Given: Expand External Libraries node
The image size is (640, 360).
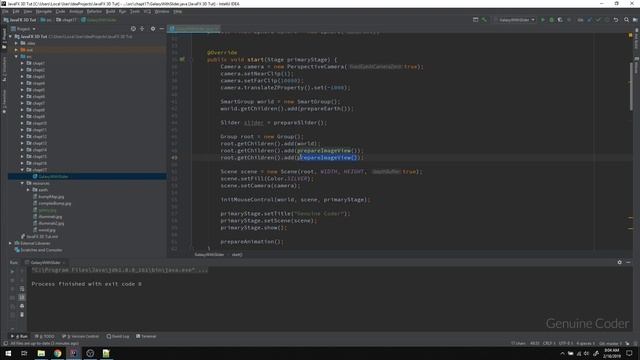Looking at the screenshot, I should [11, 243].
